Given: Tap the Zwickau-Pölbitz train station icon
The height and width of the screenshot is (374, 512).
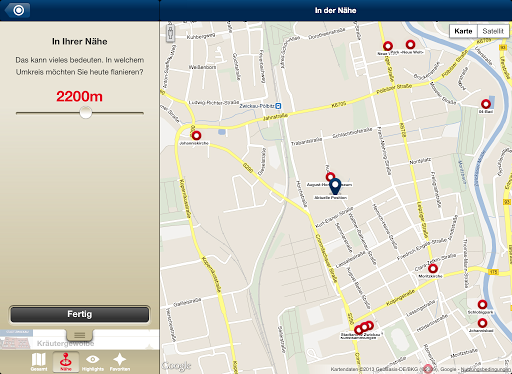Looking at the screenshot, I should click(278, 106).
